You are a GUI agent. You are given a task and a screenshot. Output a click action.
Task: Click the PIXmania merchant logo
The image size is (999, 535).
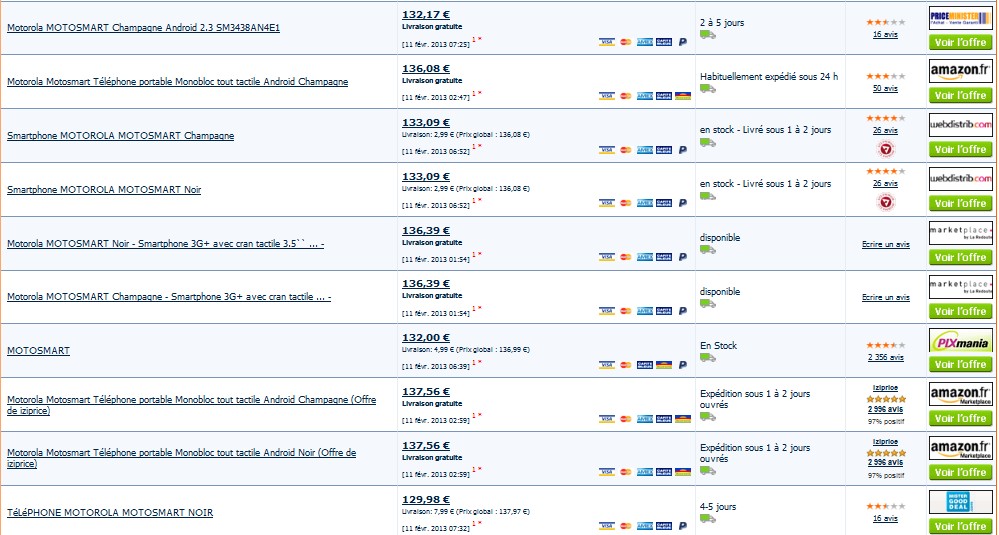(x=960, y=339)
